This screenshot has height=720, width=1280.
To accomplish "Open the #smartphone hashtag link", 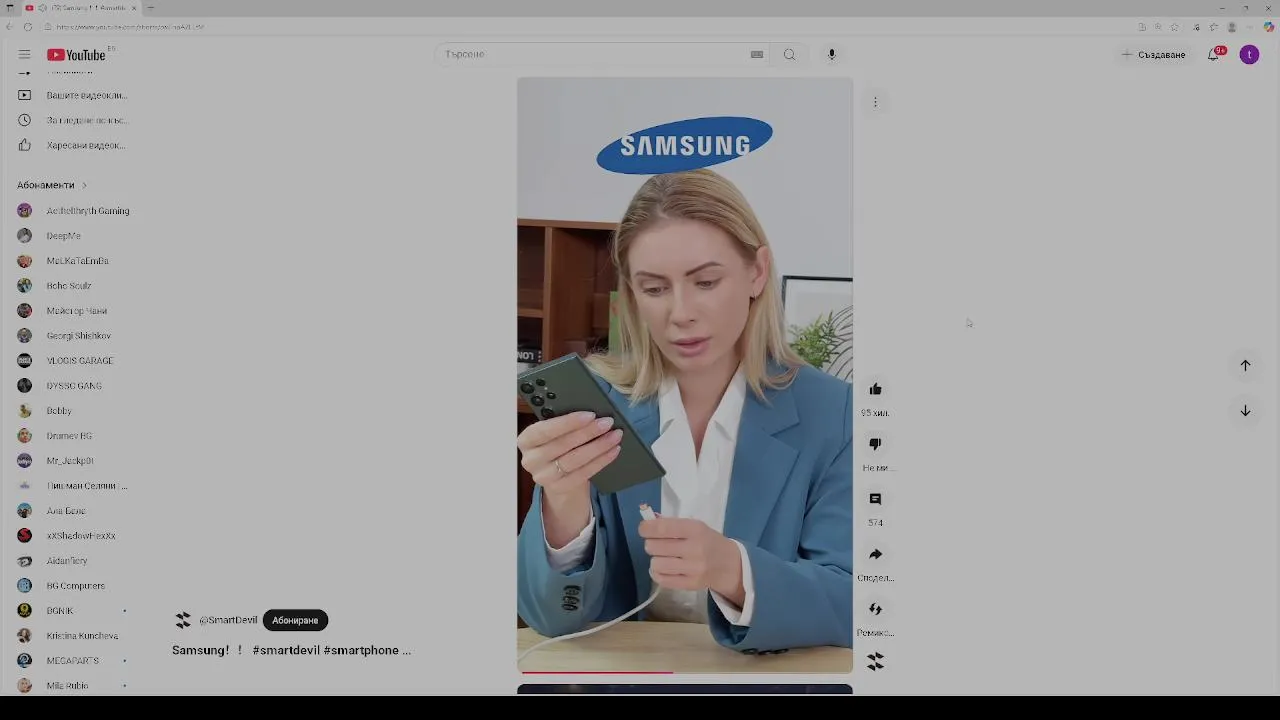I will pos(361,650).
